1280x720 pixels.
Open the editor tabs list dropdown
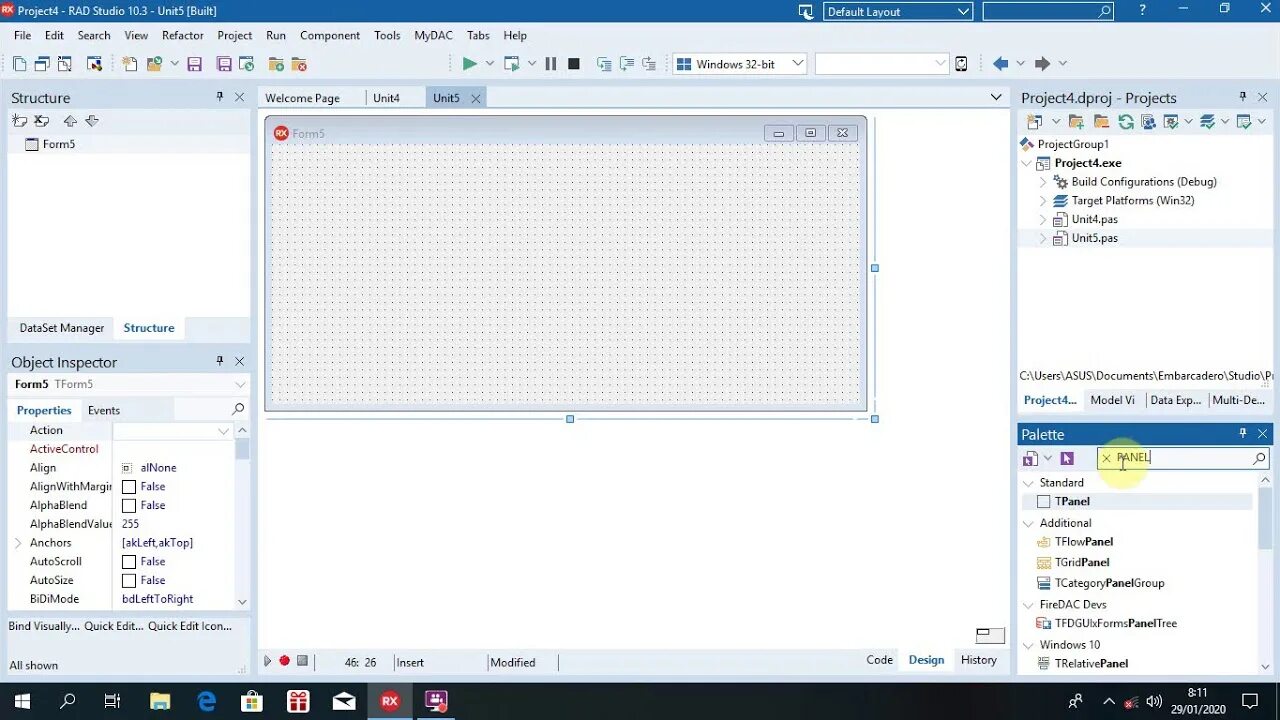click(996, 97)
